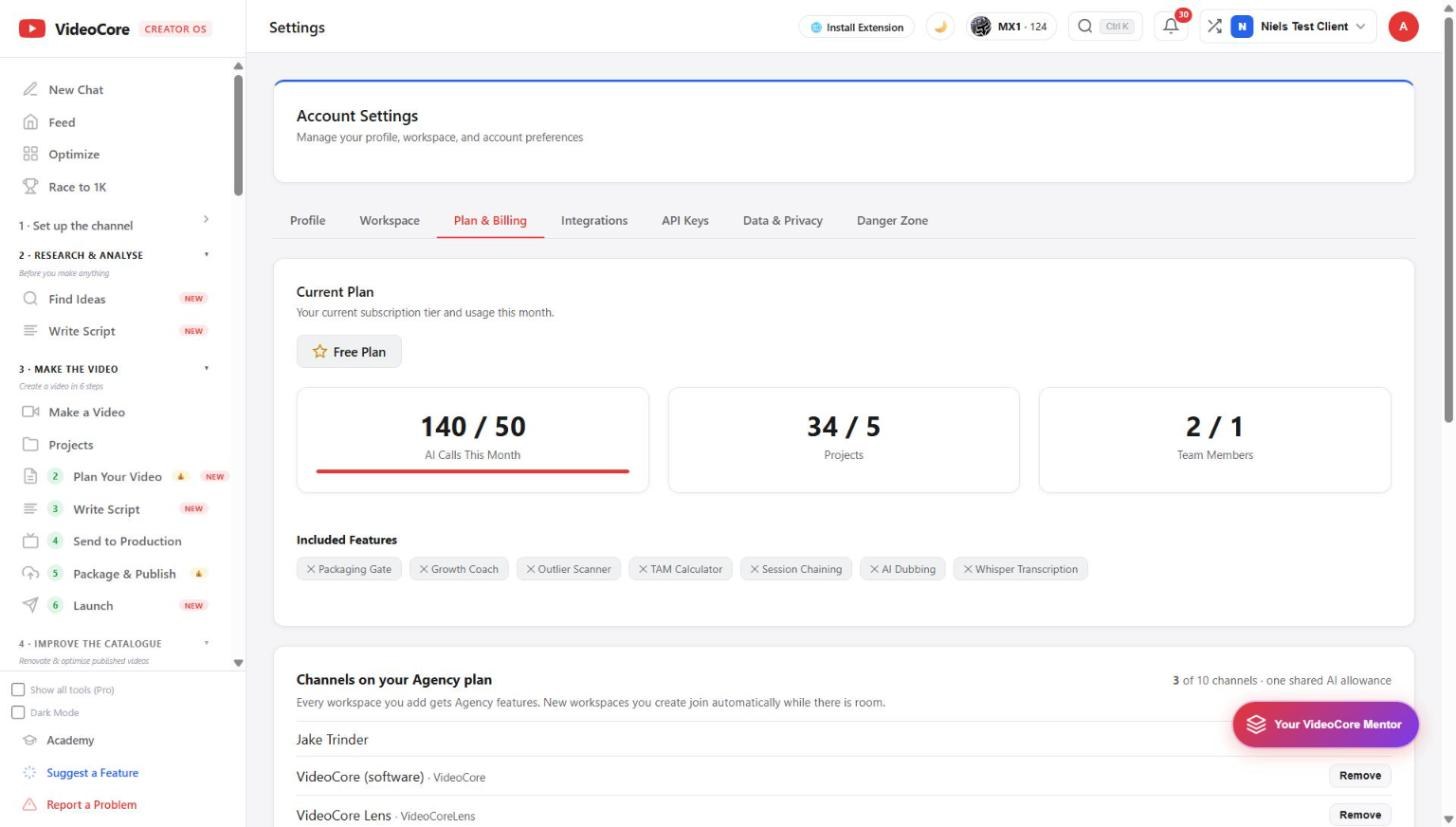Open the user avatar A
This screenshot has width=1456, height=827.
coord(1403,27)
